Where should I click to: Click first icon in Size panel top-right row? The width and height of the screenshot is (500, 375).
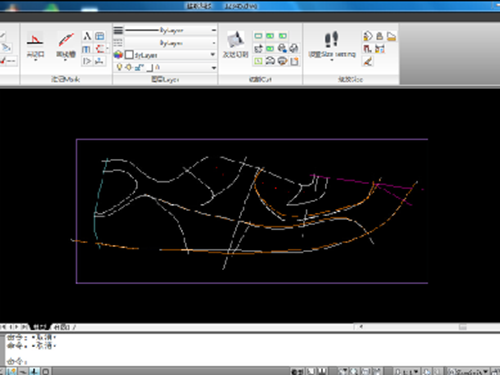[x=368, y=36]
